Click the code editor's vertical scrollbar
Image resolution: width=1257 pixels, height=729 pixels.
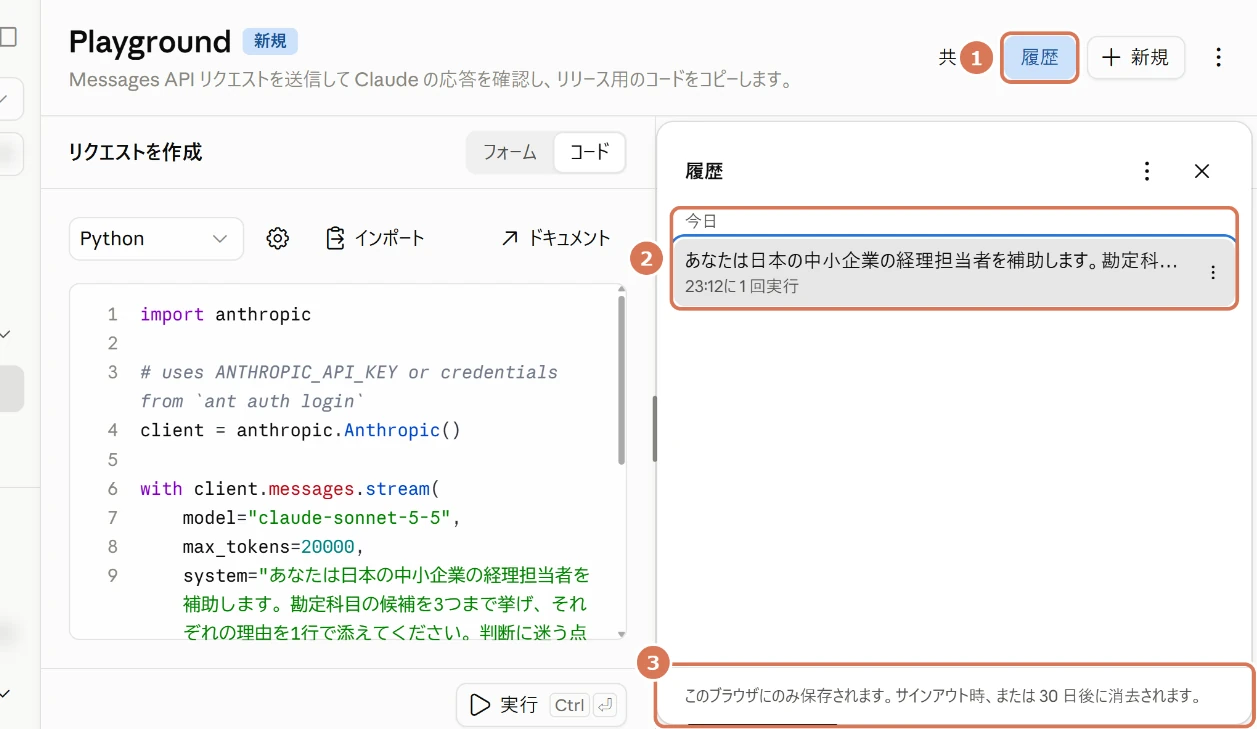pyautogui.click(x=621, y=379)
